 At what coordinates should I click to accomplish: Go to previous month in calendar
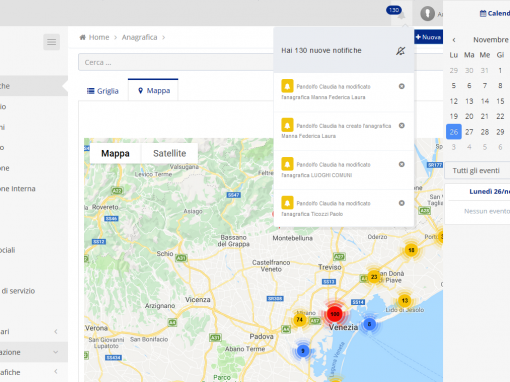pyautogui.click(x=454, y=40)
